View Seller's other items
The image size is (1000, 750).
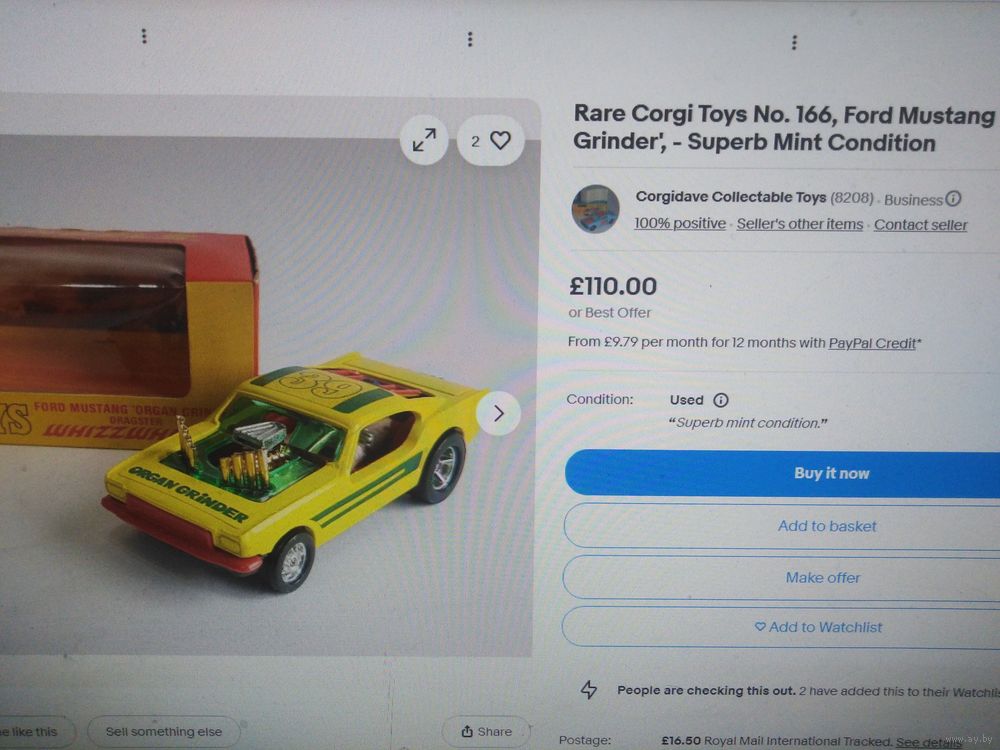(x=800, y=224)
